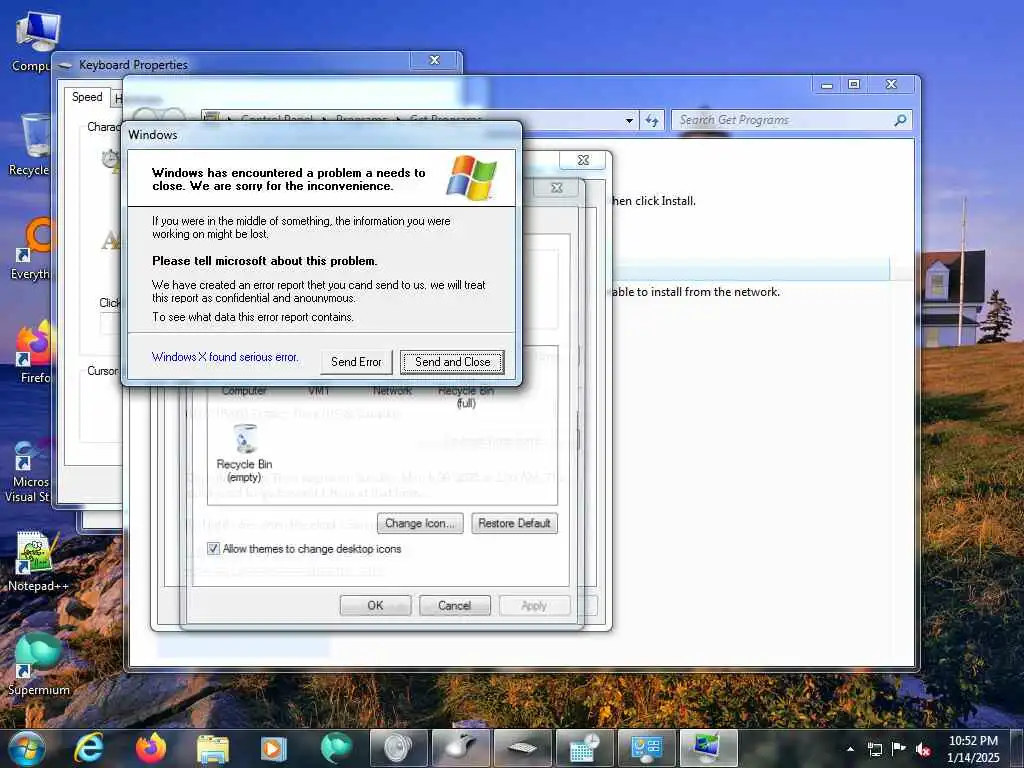Select the Notepad++ desktop shortcut
This screenshot has width=1024, height=768.
[38, 561]
